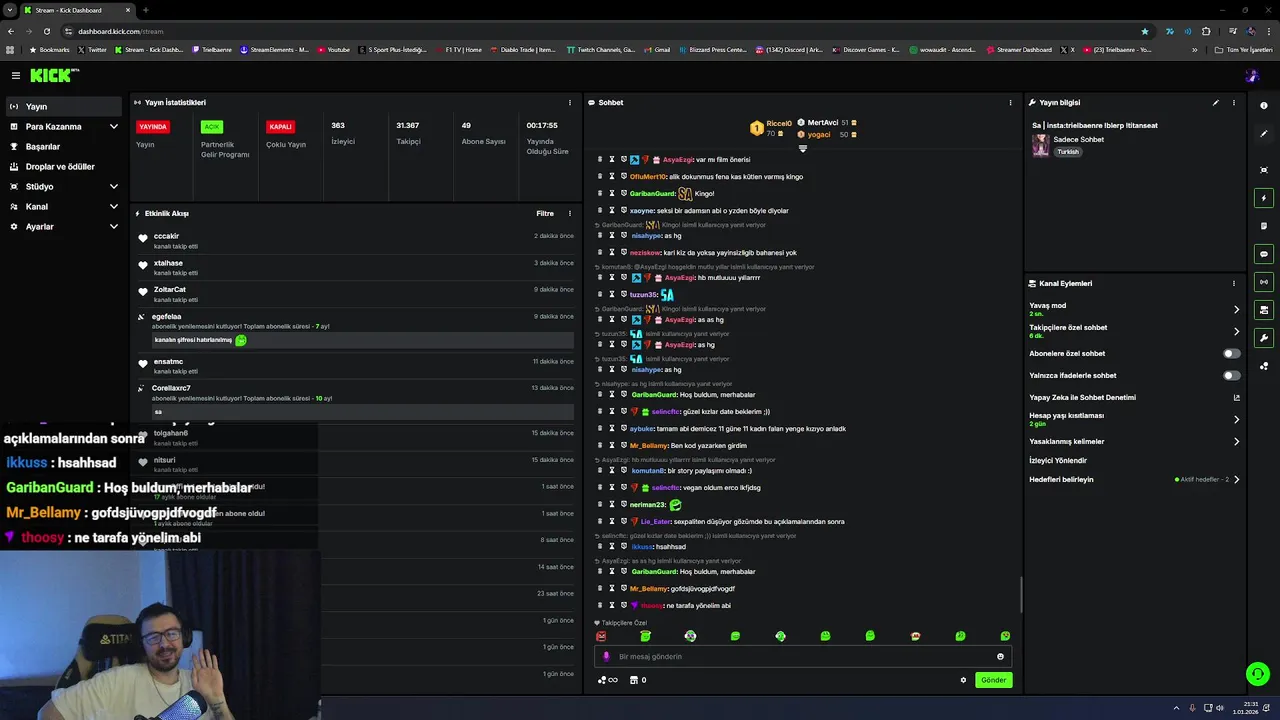1280x720 pixels.
Task: Open the emoji picker in message box
Action: coord(1000,657)
